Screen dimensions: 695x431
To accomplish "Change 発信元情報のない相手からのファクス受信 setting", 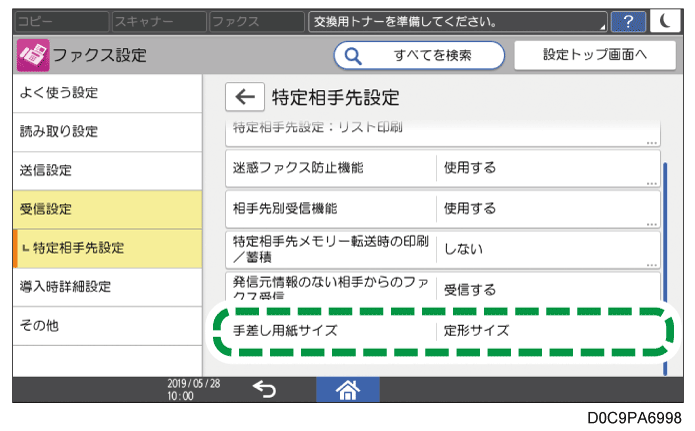I will coord(443,286).
